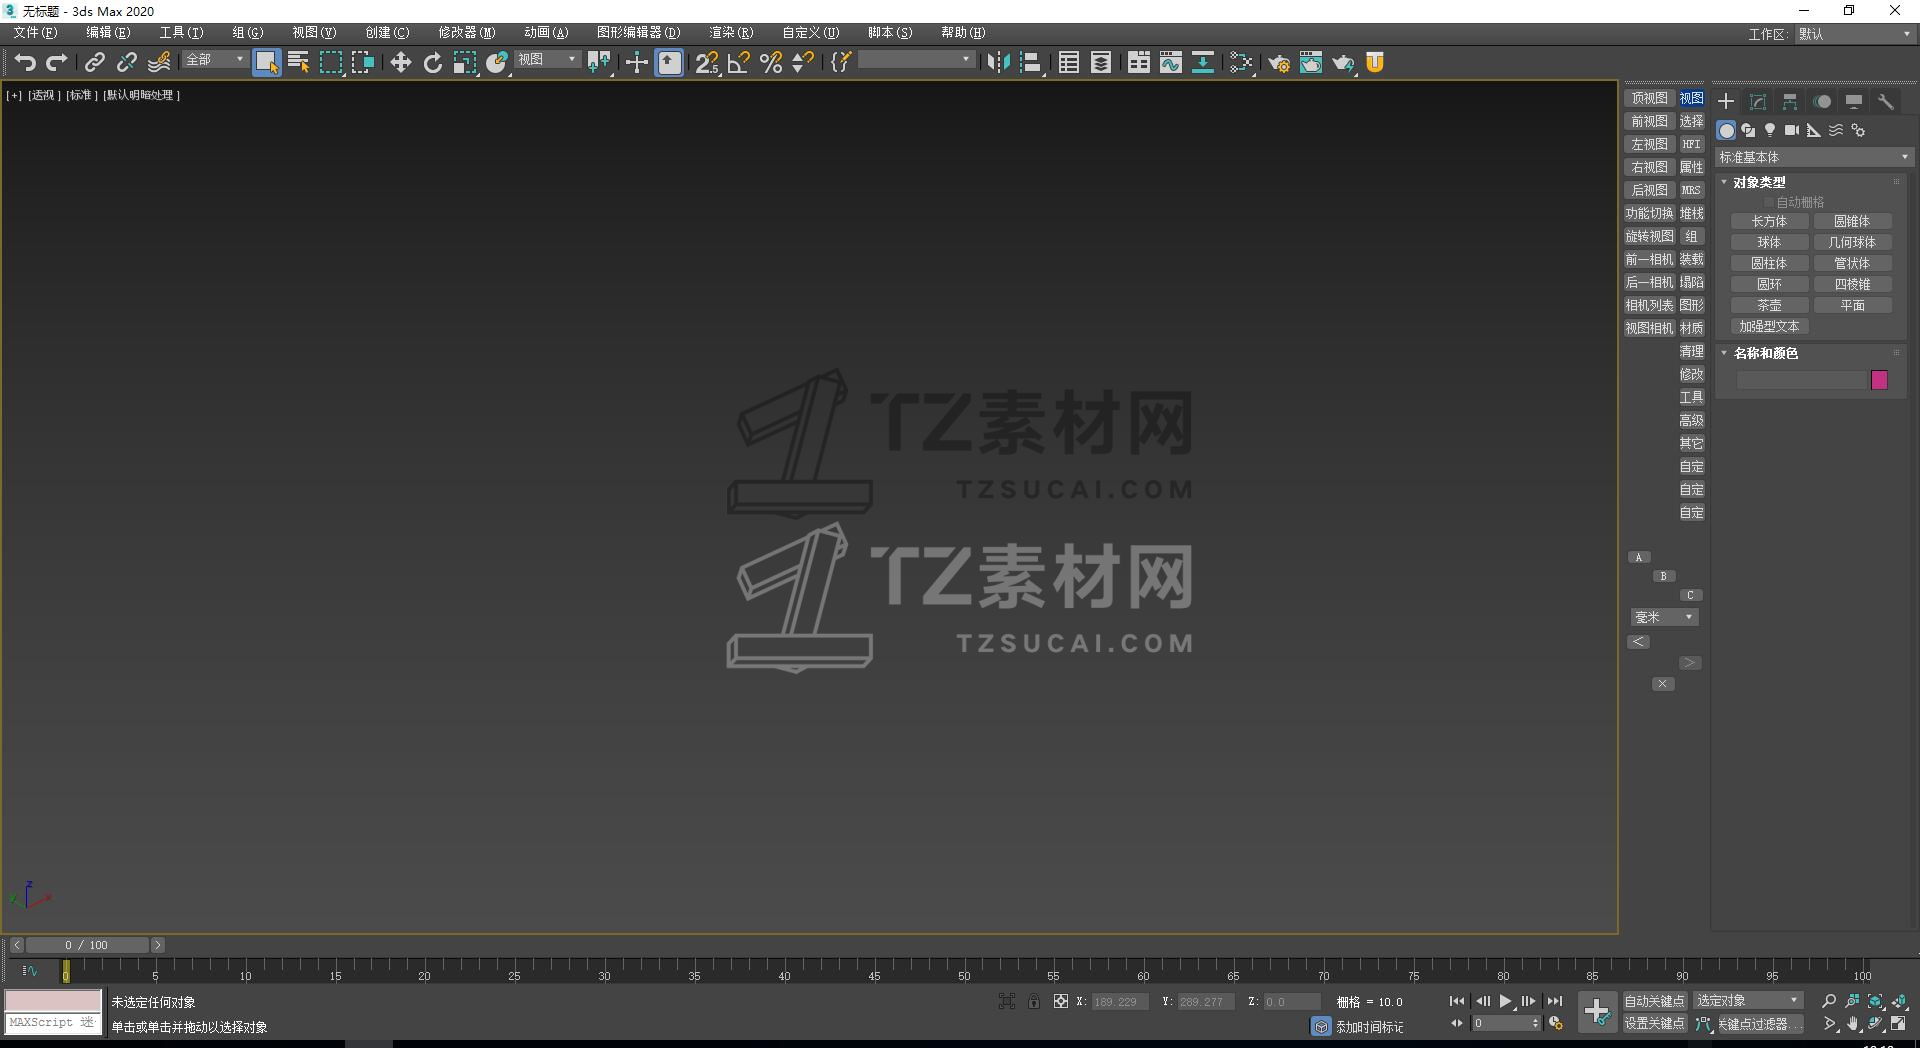Open the Utilities wrench panel
The image size is (1920, 1048).
click(x=1886, y=102)
